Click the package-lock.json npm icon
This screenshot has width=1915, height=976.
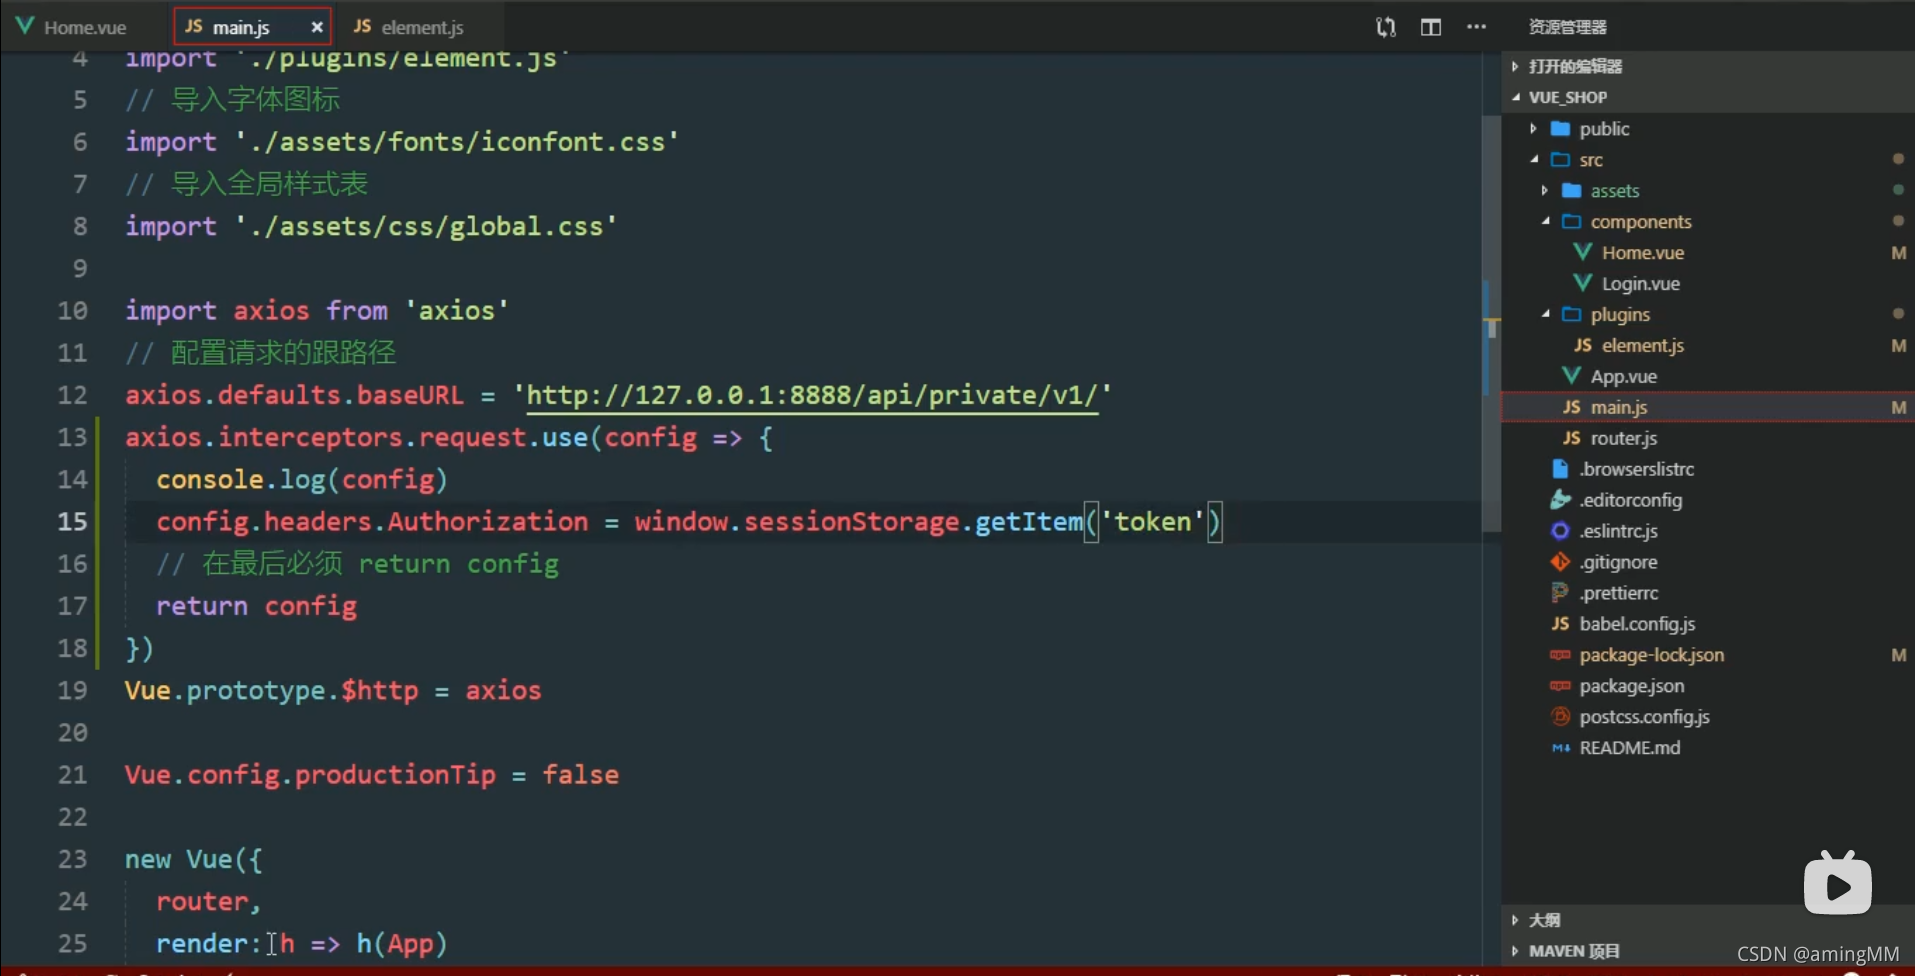1560,655
